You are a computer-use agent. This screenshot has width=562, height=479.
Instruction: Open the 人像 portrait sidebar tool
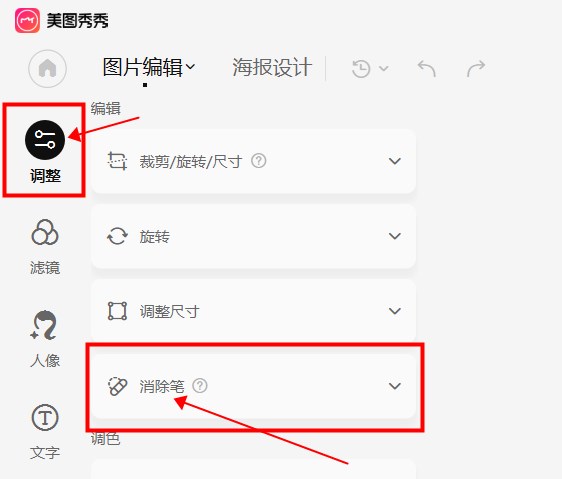pyautogui.click(x=45, y=339)
